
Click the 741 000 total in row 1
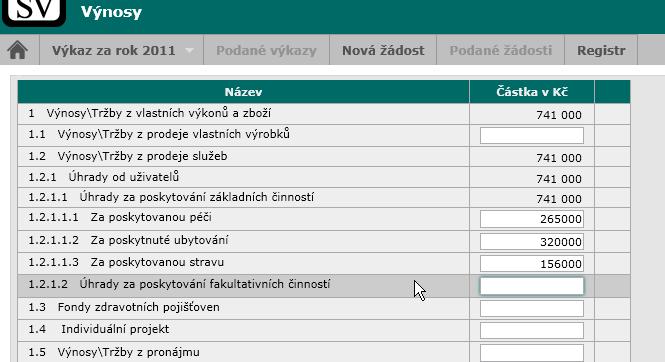[x=559, y=115]
